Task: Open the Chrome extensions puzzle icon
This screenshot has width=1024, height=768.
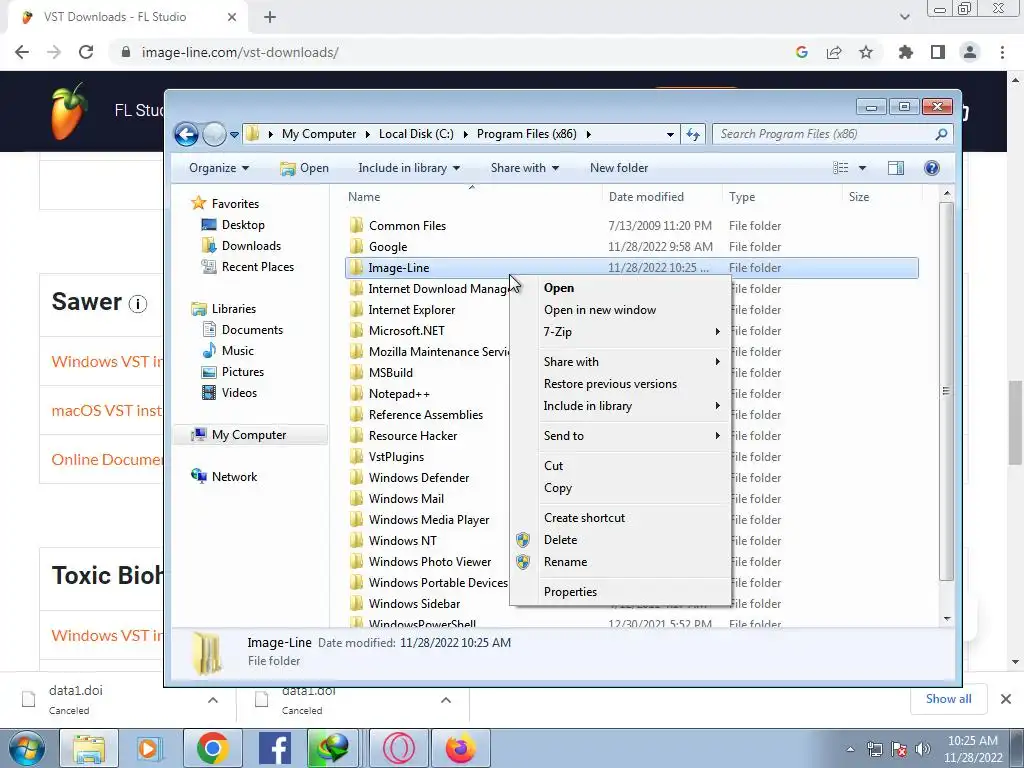Action: (x=906, y=52)
